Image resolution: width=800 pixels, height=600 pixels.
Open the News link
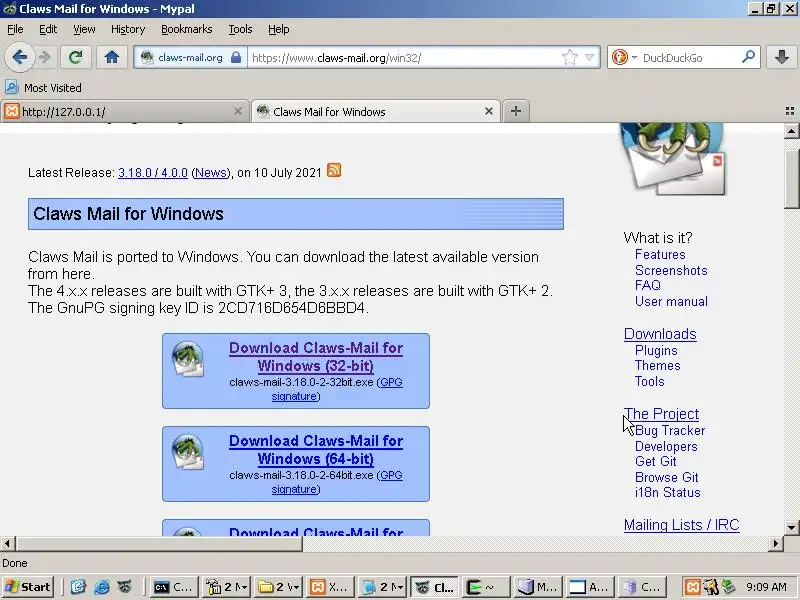point(211,173)
